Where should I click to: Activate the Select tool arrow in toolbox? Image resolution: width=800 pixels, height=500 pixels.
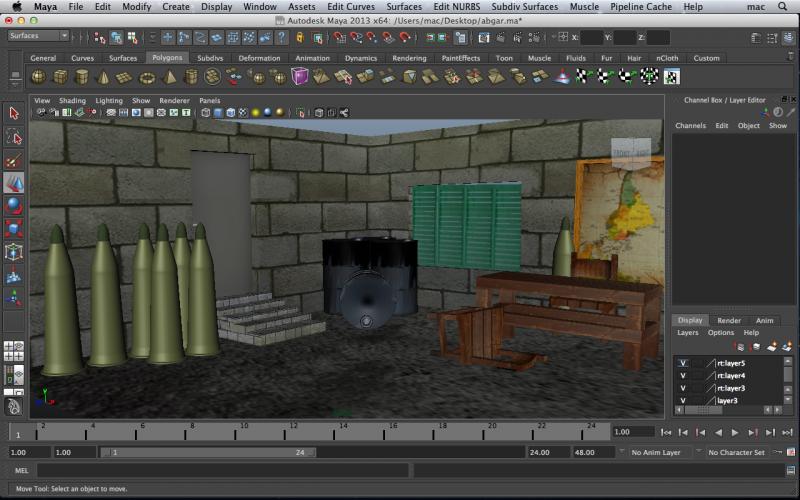(14, 113)
